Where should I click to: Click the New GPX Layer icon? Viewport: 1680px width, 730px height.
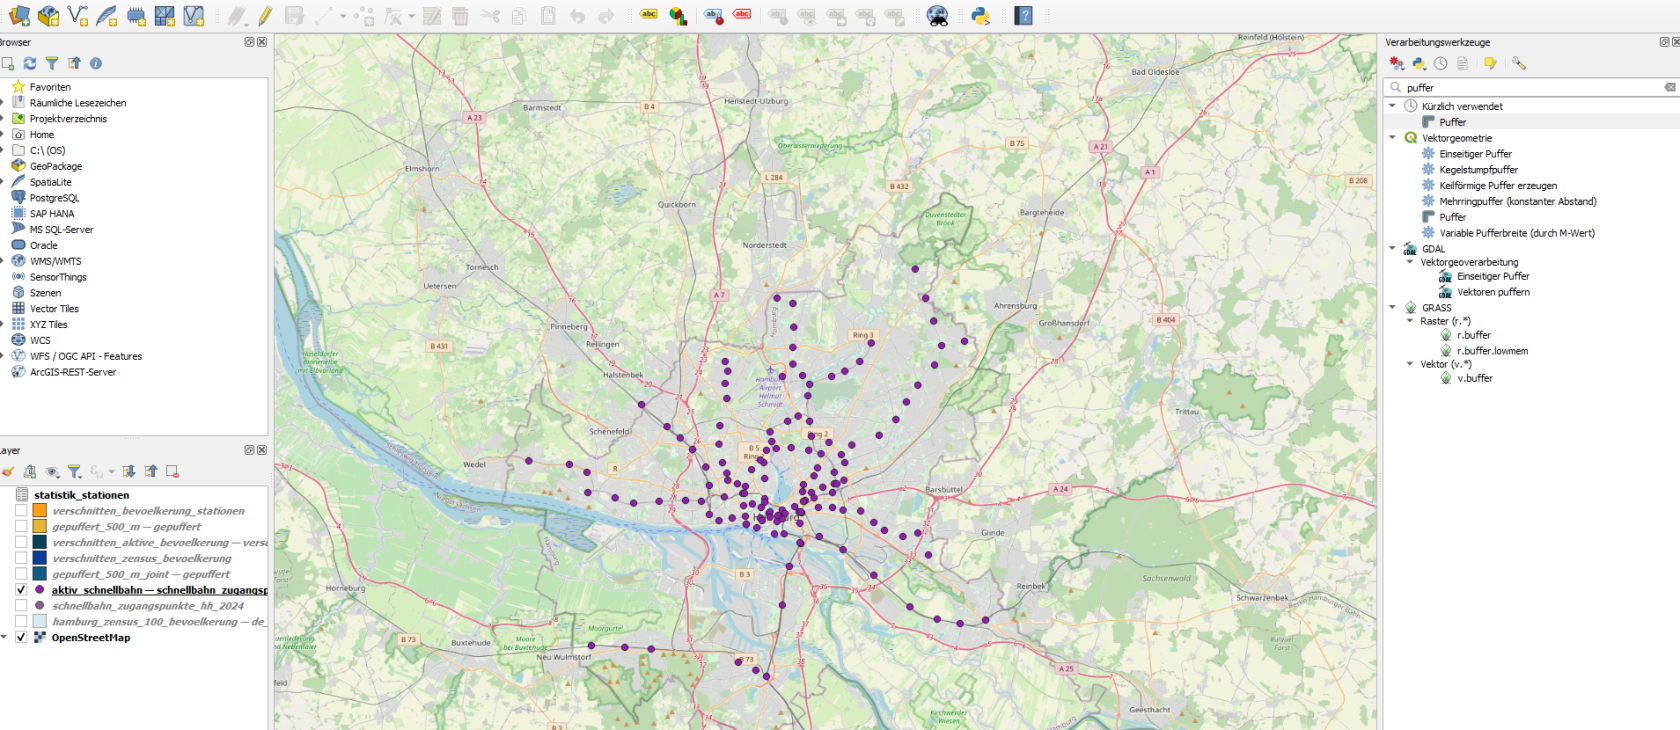pos(194,16)
